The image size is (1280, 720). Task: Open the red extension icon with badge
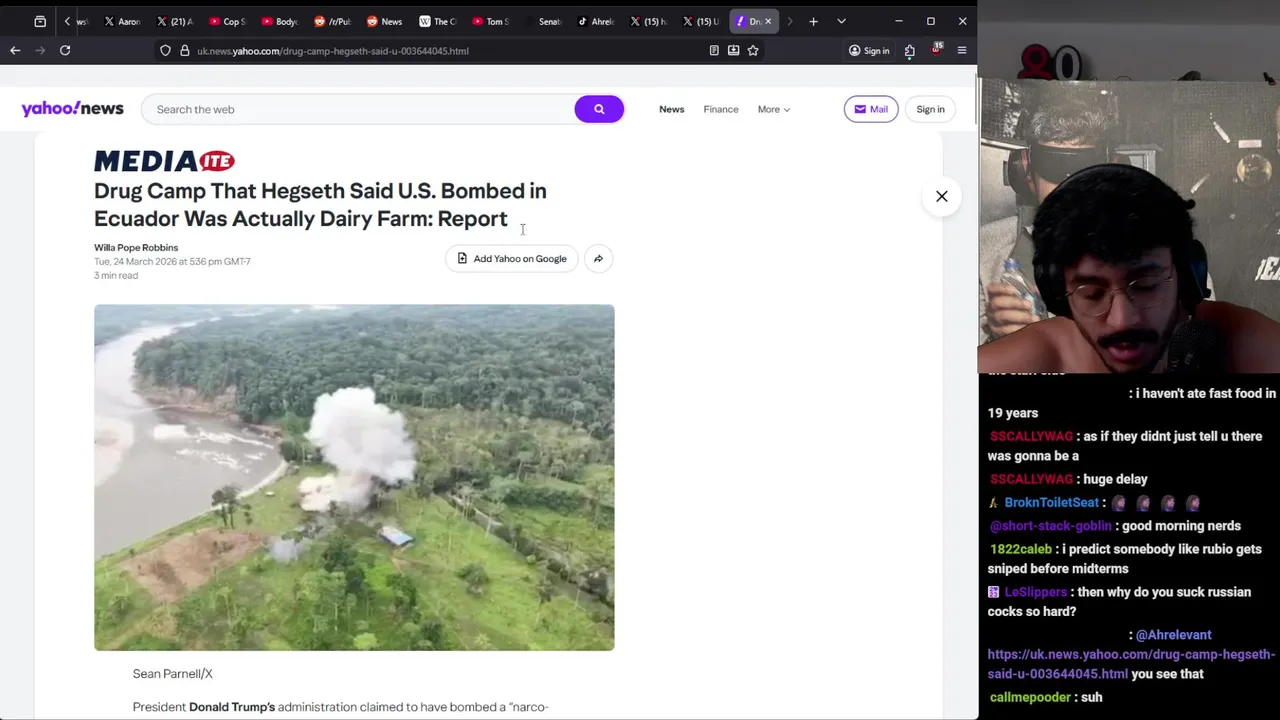[x=936, y=50]
